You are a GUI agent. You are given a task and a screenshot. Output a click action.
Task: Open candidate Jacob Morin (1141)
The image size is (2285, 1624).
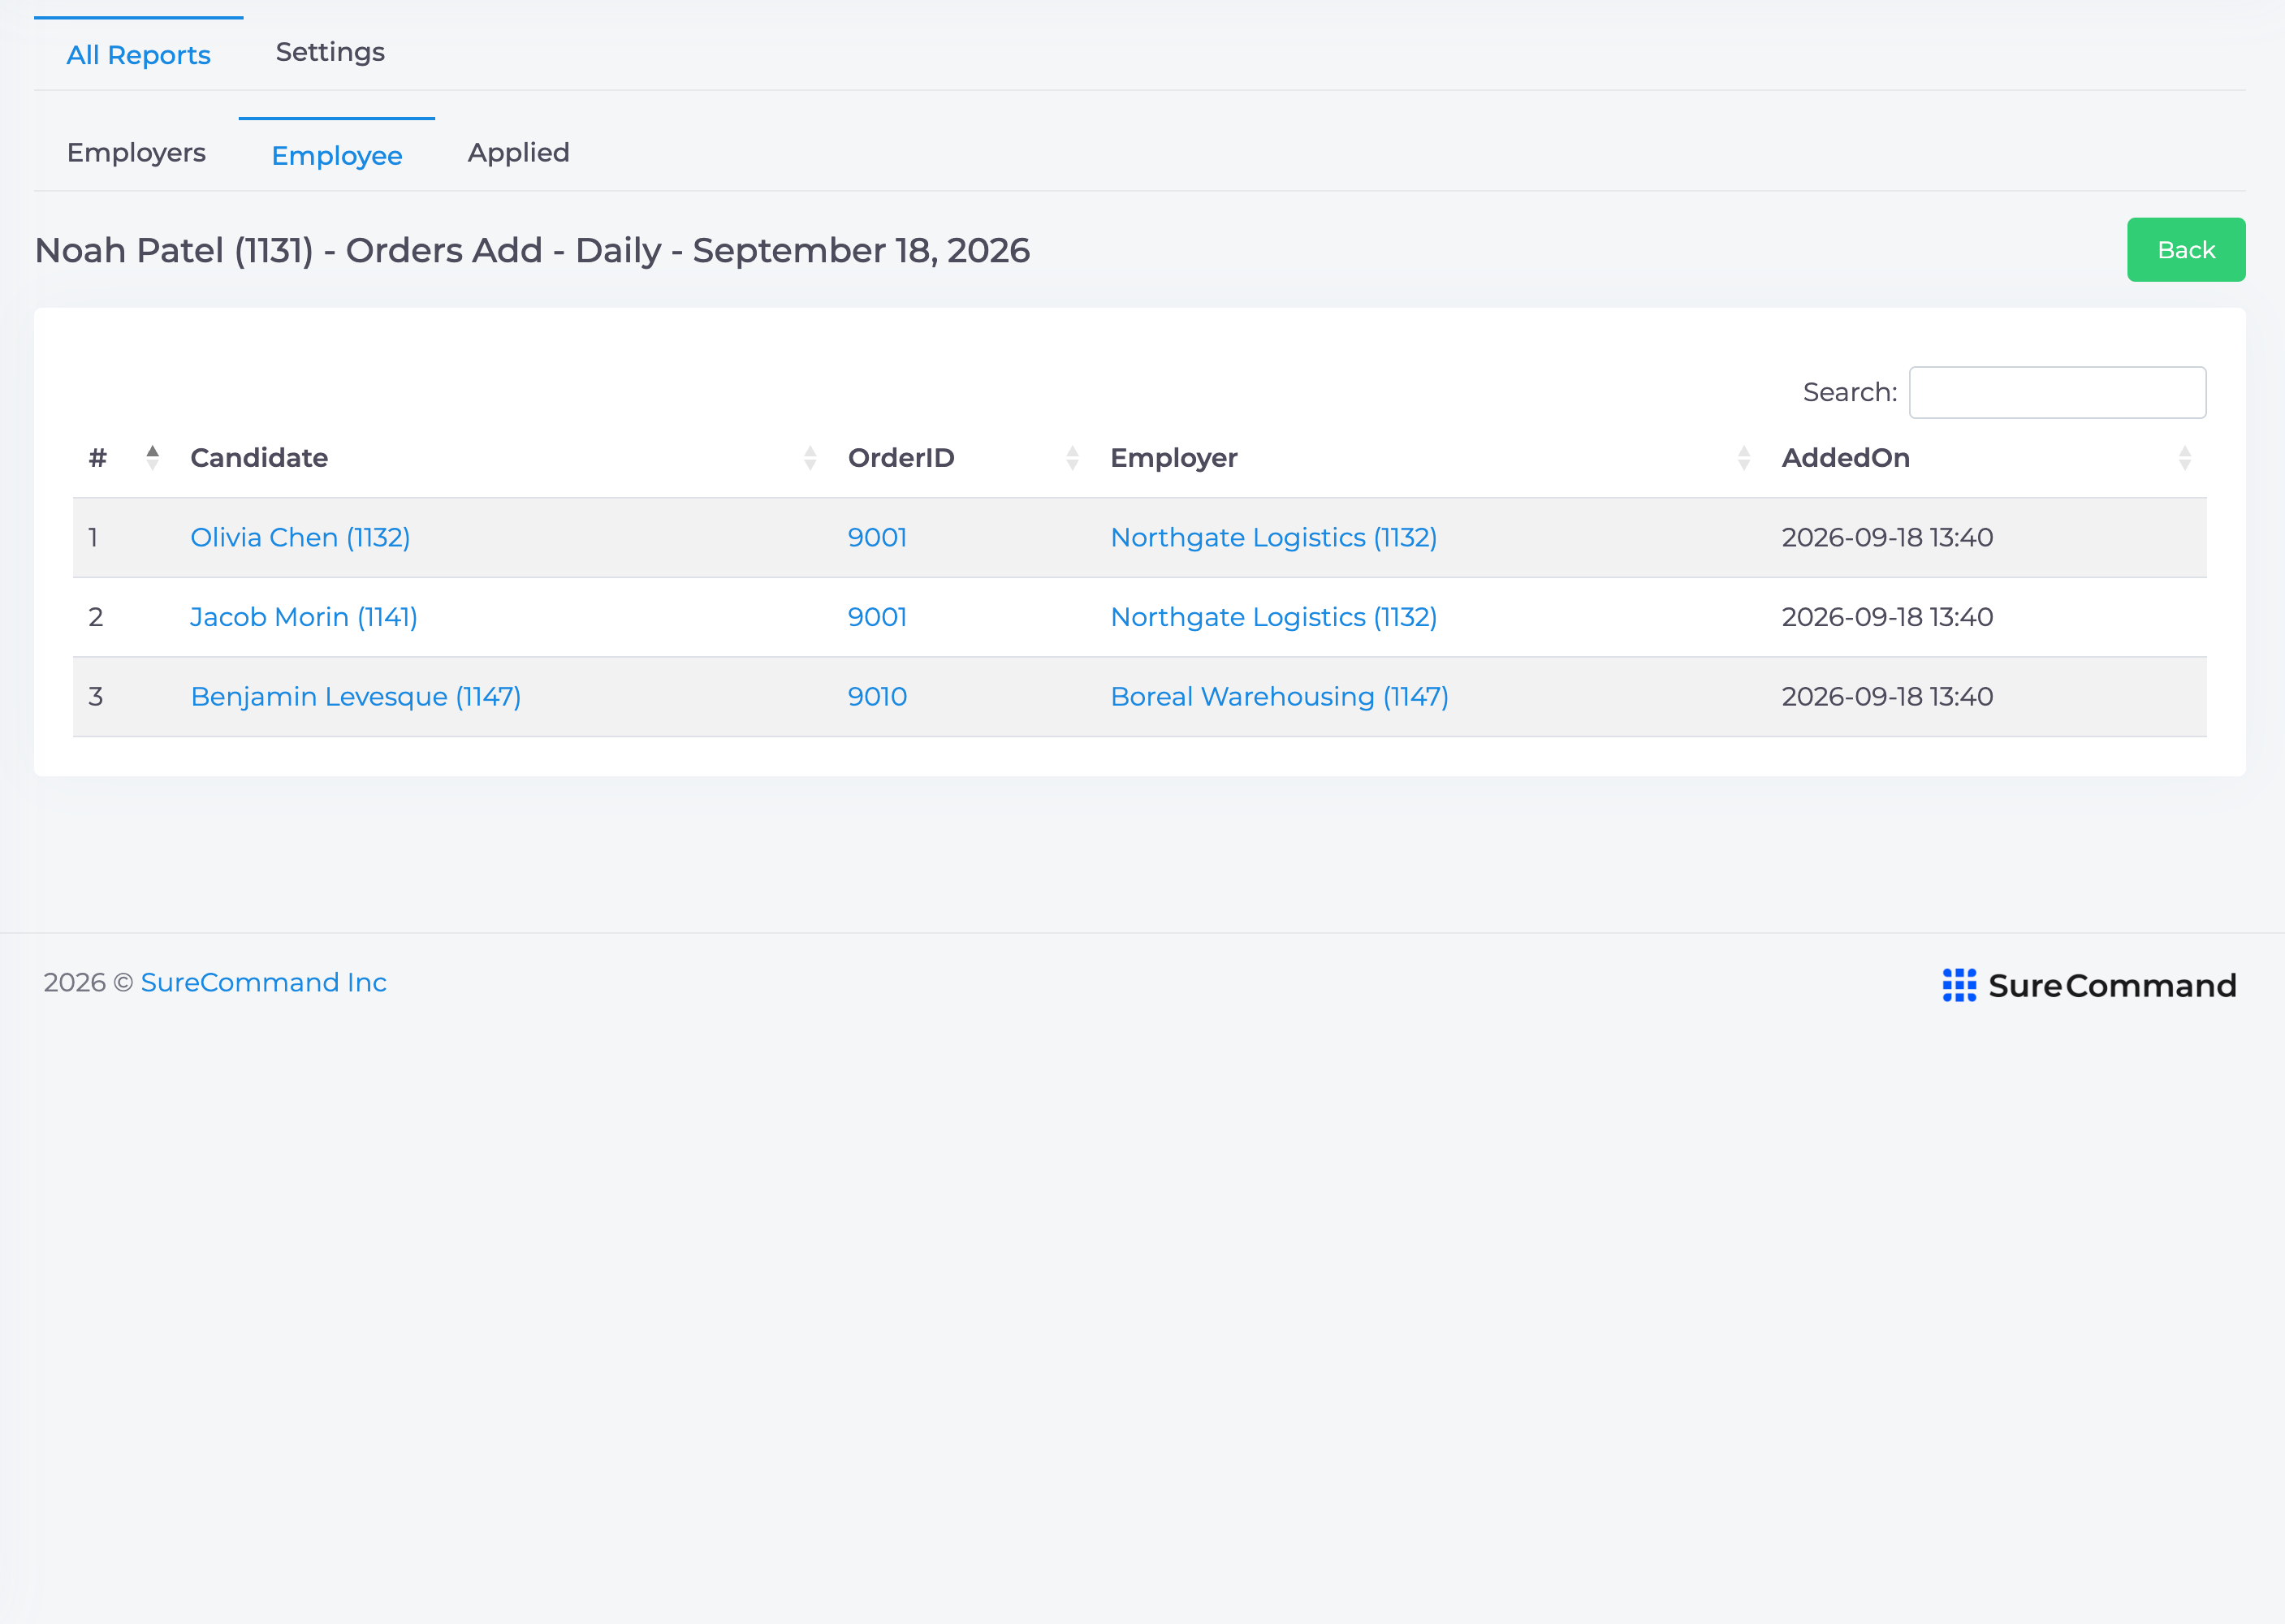pos(304,617)
